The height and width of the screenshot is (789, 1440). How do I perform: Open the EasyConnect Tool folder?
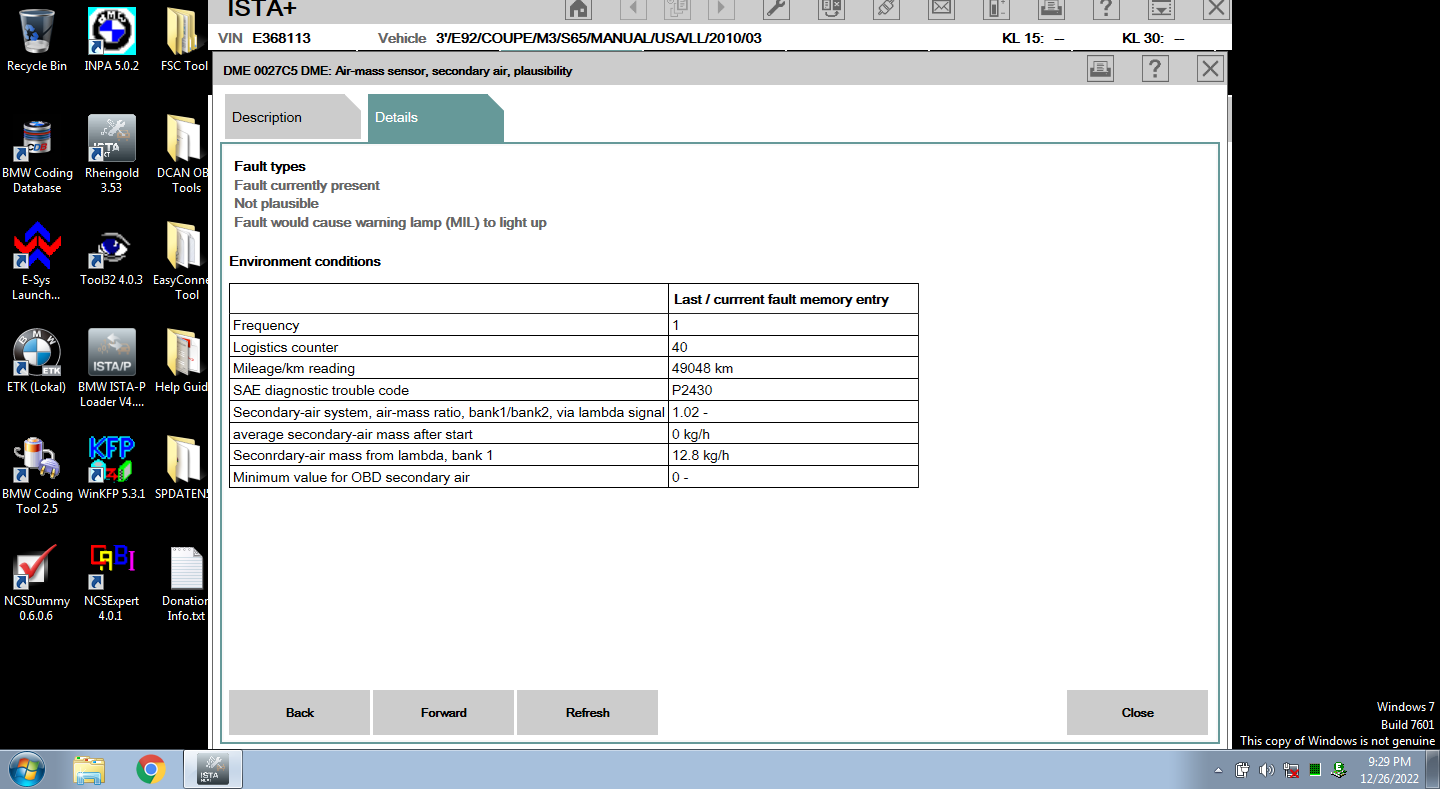tap(182, 262)
